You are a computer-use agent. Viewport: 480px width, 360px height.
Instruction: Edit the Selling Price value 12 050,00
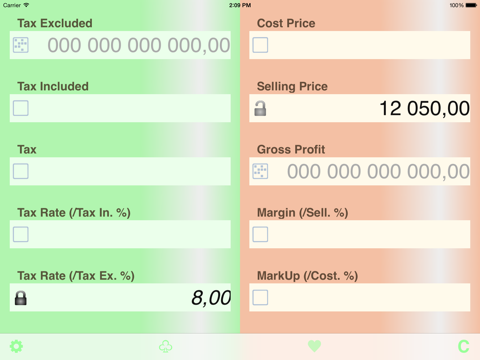pyautogui.click(x=425, y=109)
